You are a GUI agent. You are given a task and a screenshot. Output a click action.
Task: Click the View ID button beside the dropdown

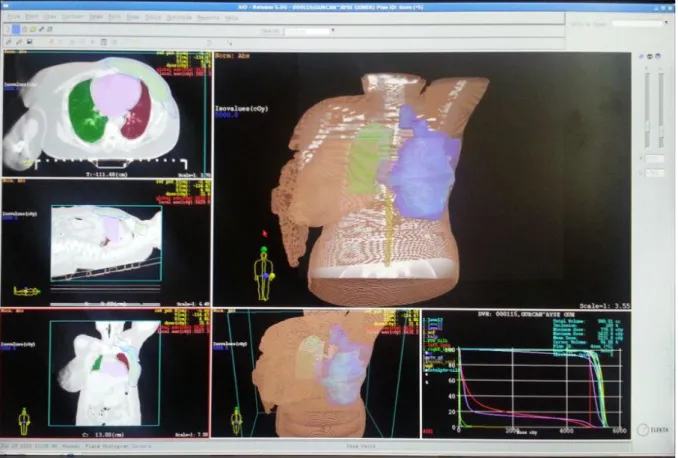[x=270, y=31]
